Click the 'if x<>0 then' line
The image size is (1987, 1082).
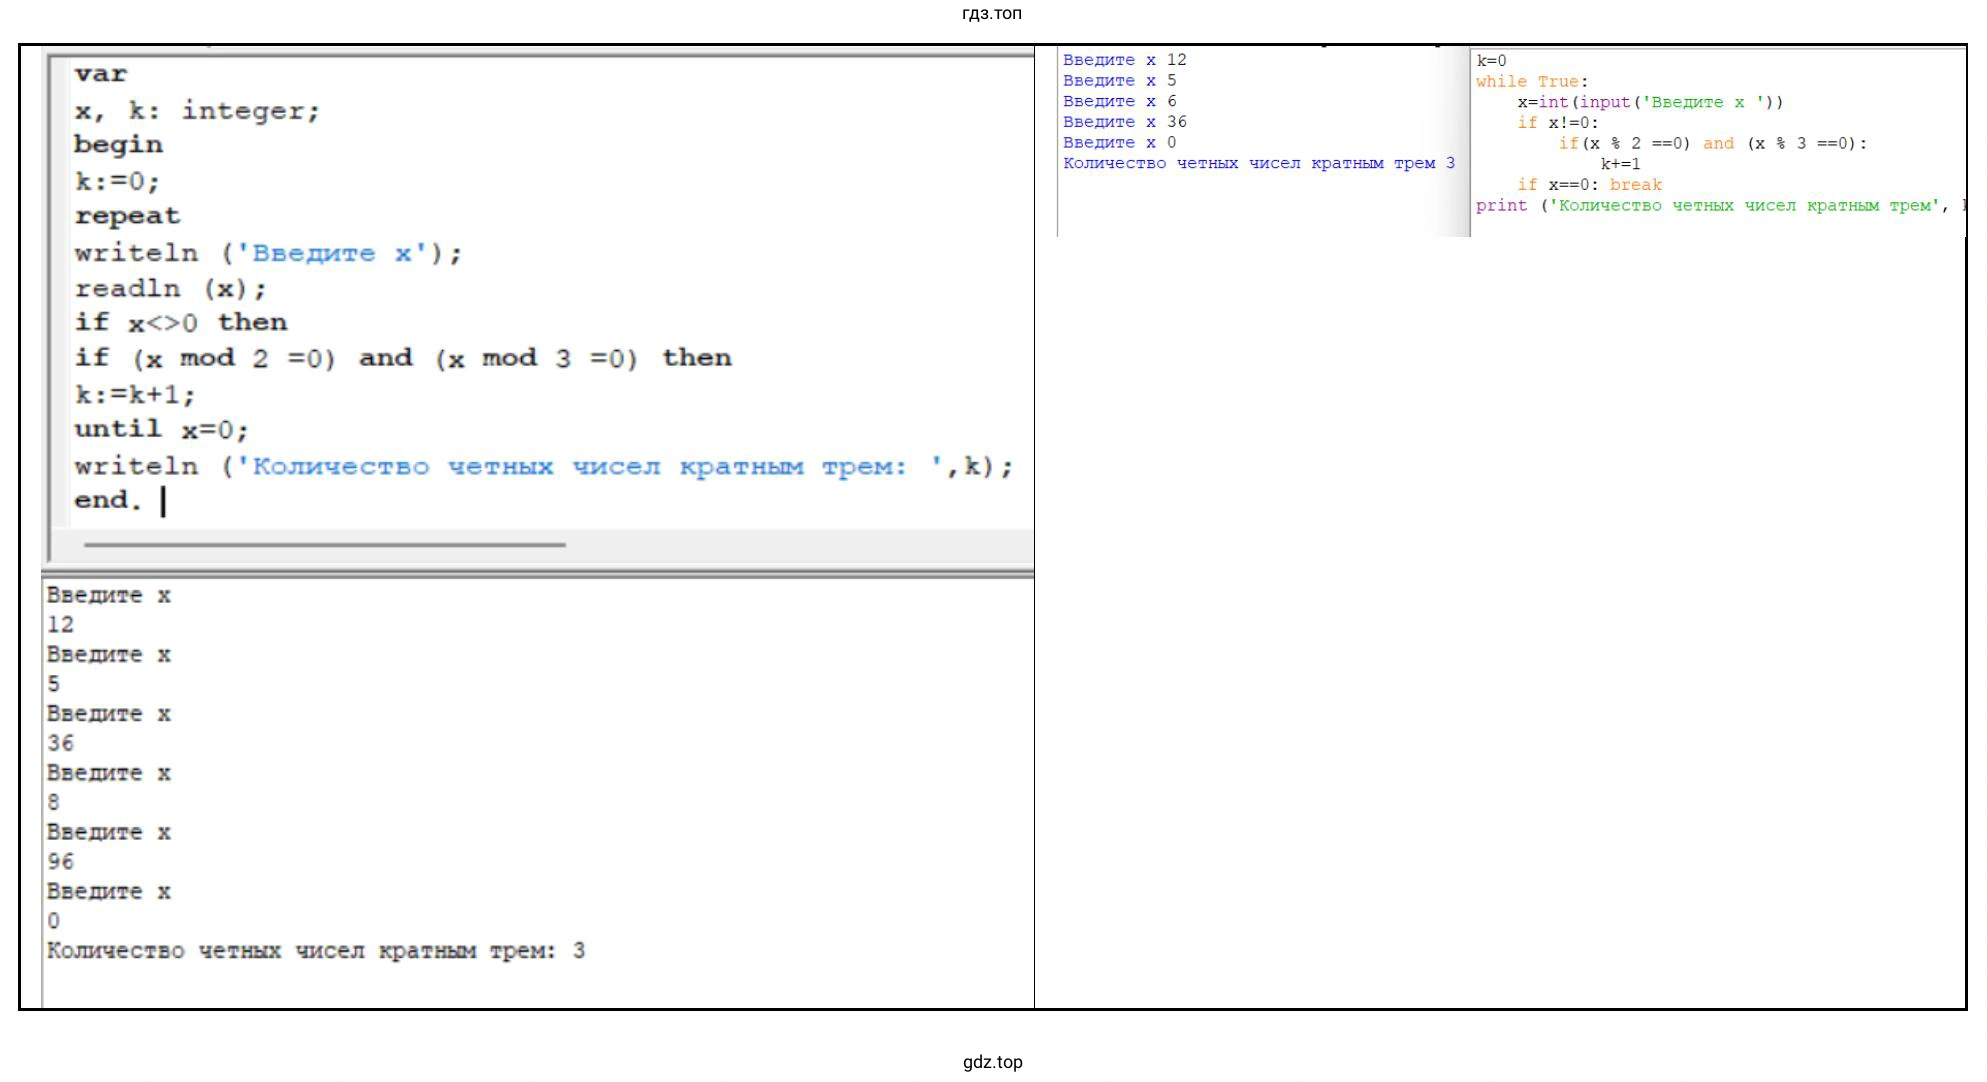pyautogui.click(x=180, y=322)
